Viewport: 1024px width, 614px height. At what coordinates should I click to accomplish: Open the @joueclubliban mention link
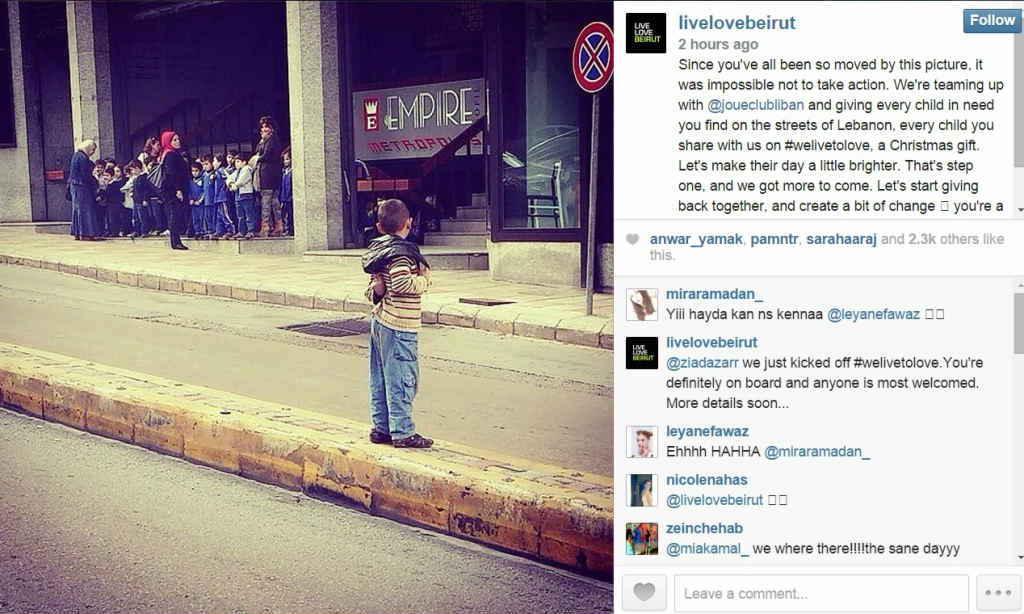756,105
